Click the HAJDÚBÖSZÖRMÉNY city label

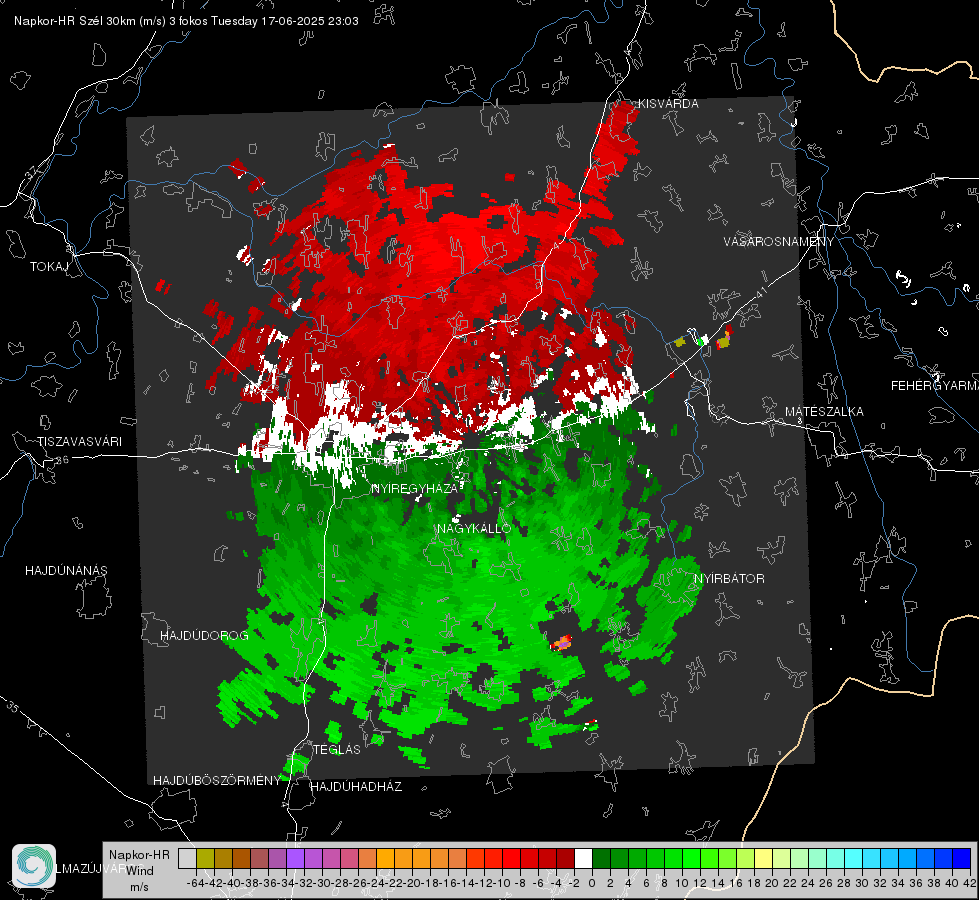(217, 781)
